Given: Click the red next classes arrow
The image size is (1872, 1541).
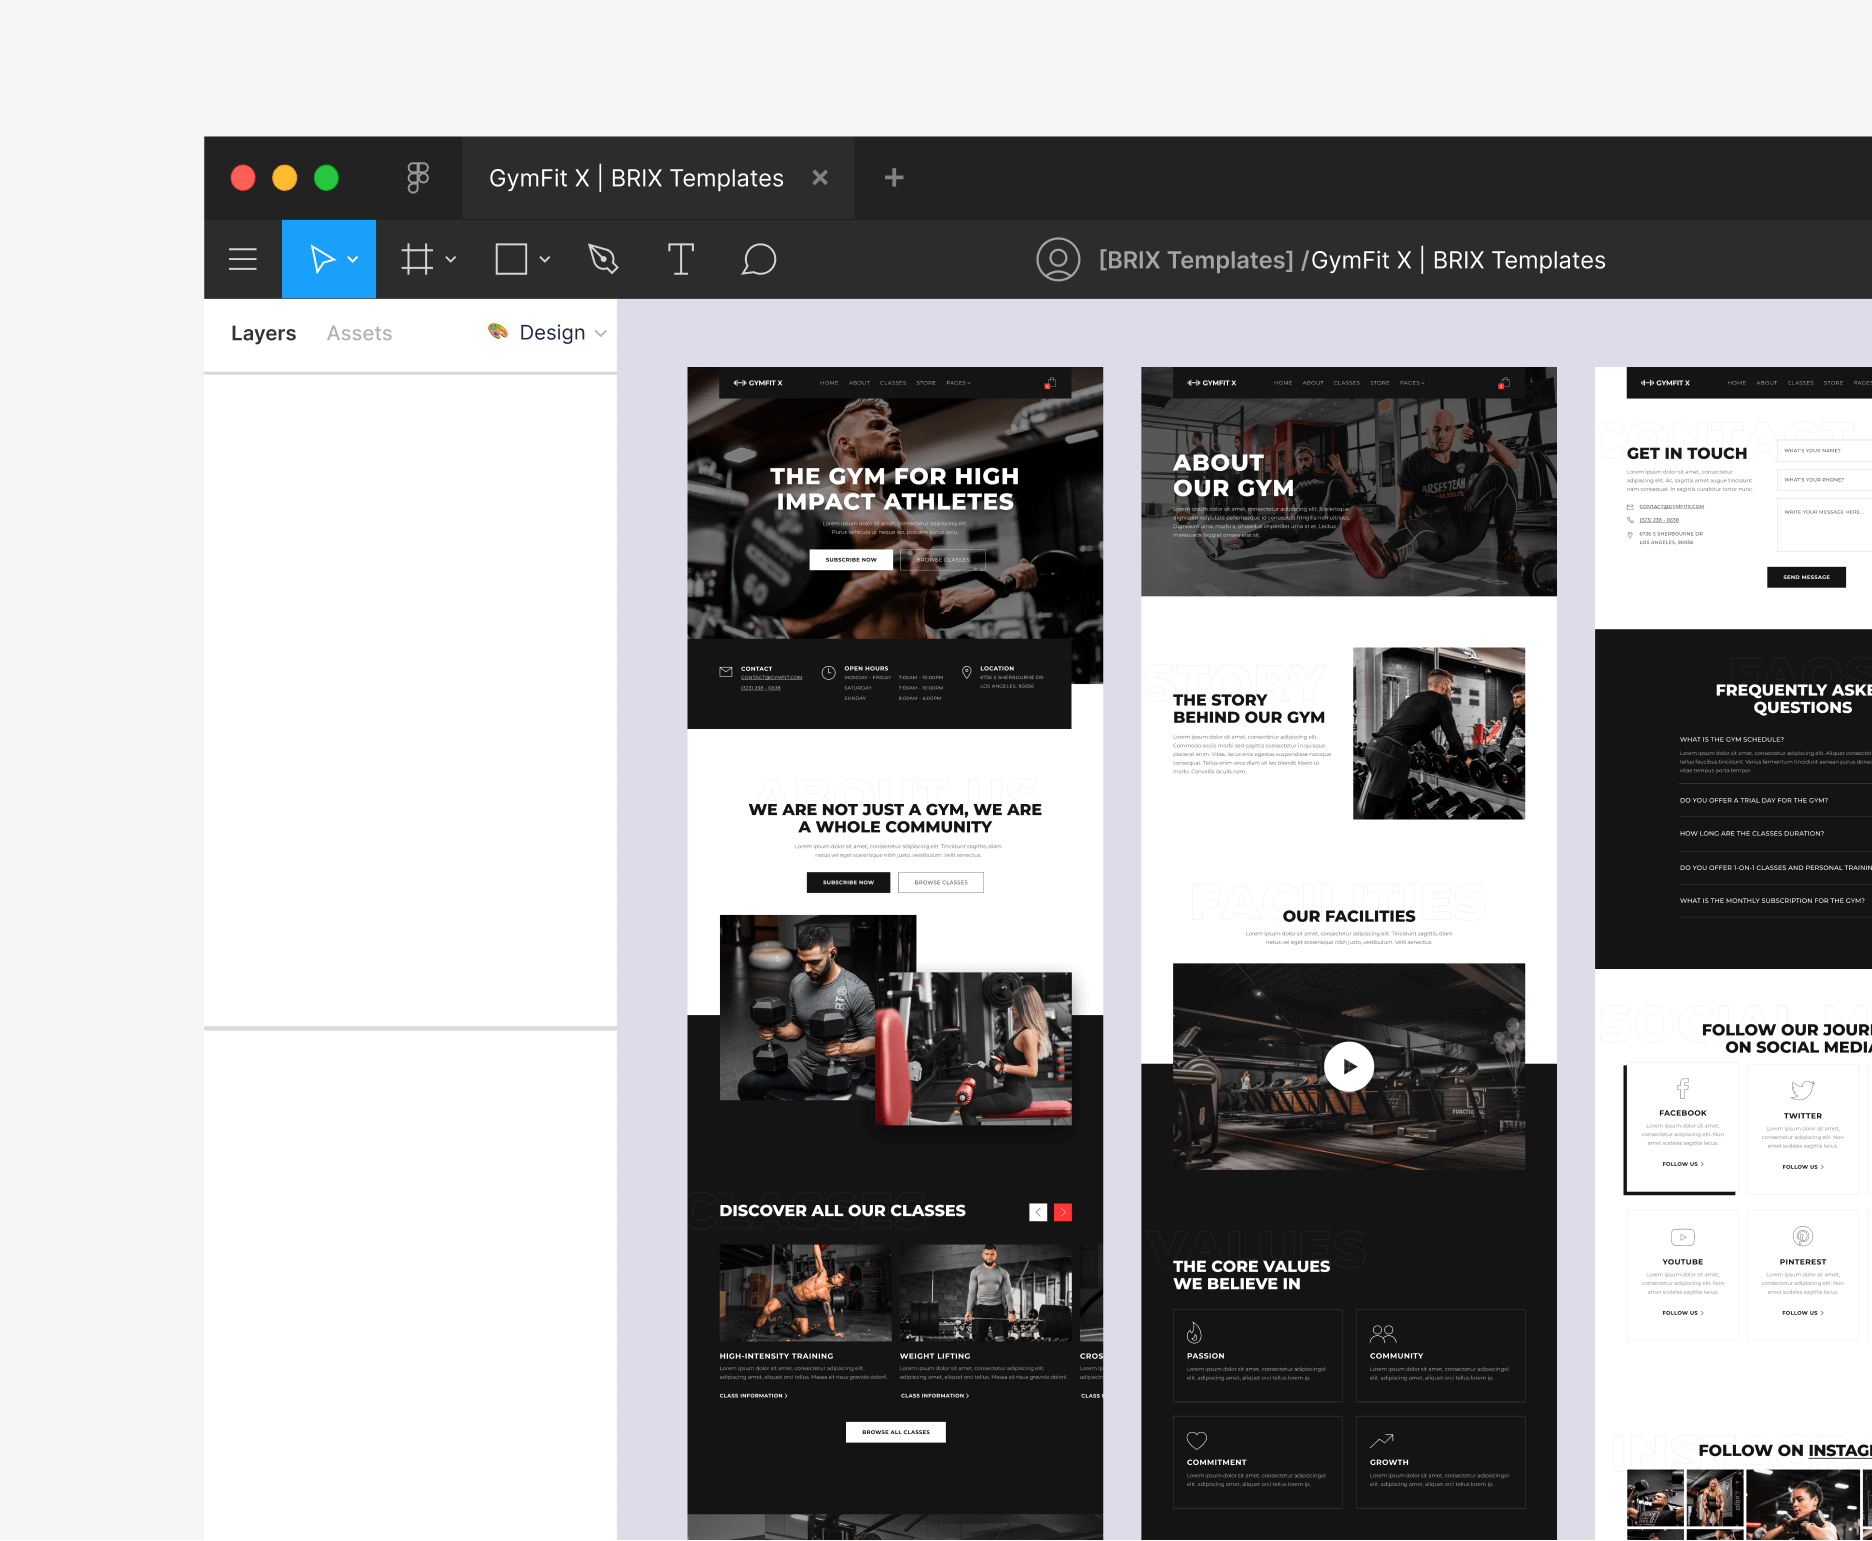Looking at the screenshot, I should [x=1063, y=1212].
